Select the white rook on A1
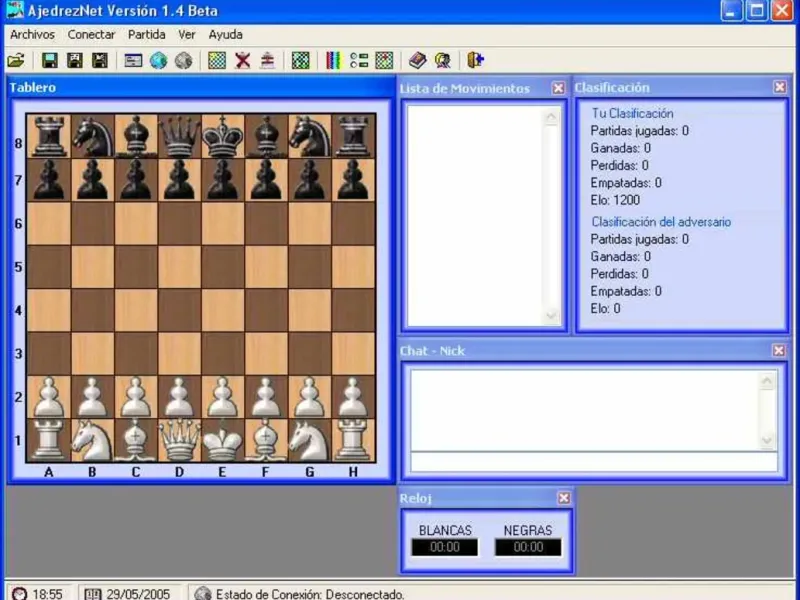This screenshot has height=600, width=800. [x=48, y=440]
